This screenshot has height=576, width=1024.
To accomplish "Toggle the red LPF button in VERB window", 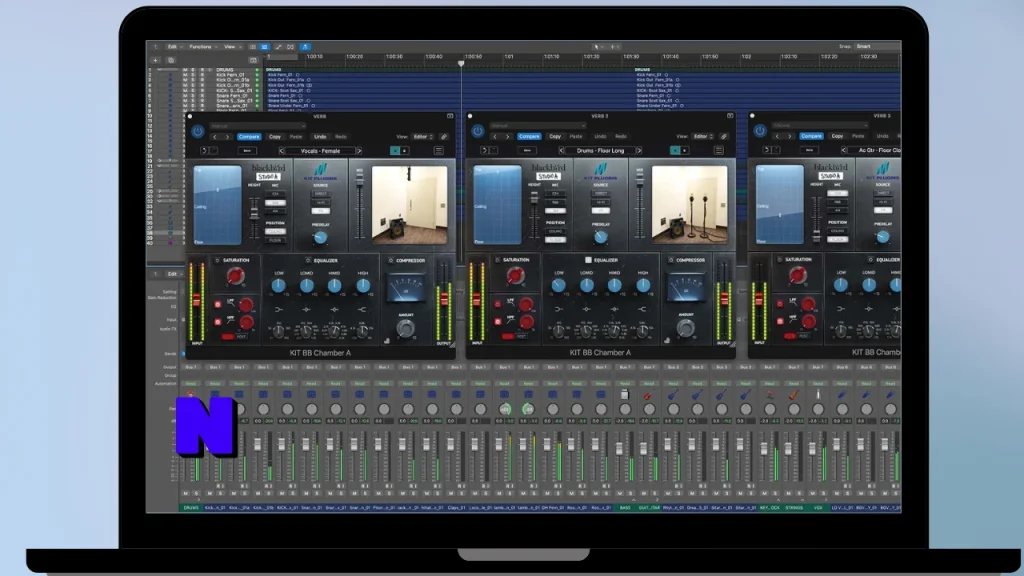I will (218, 305).
